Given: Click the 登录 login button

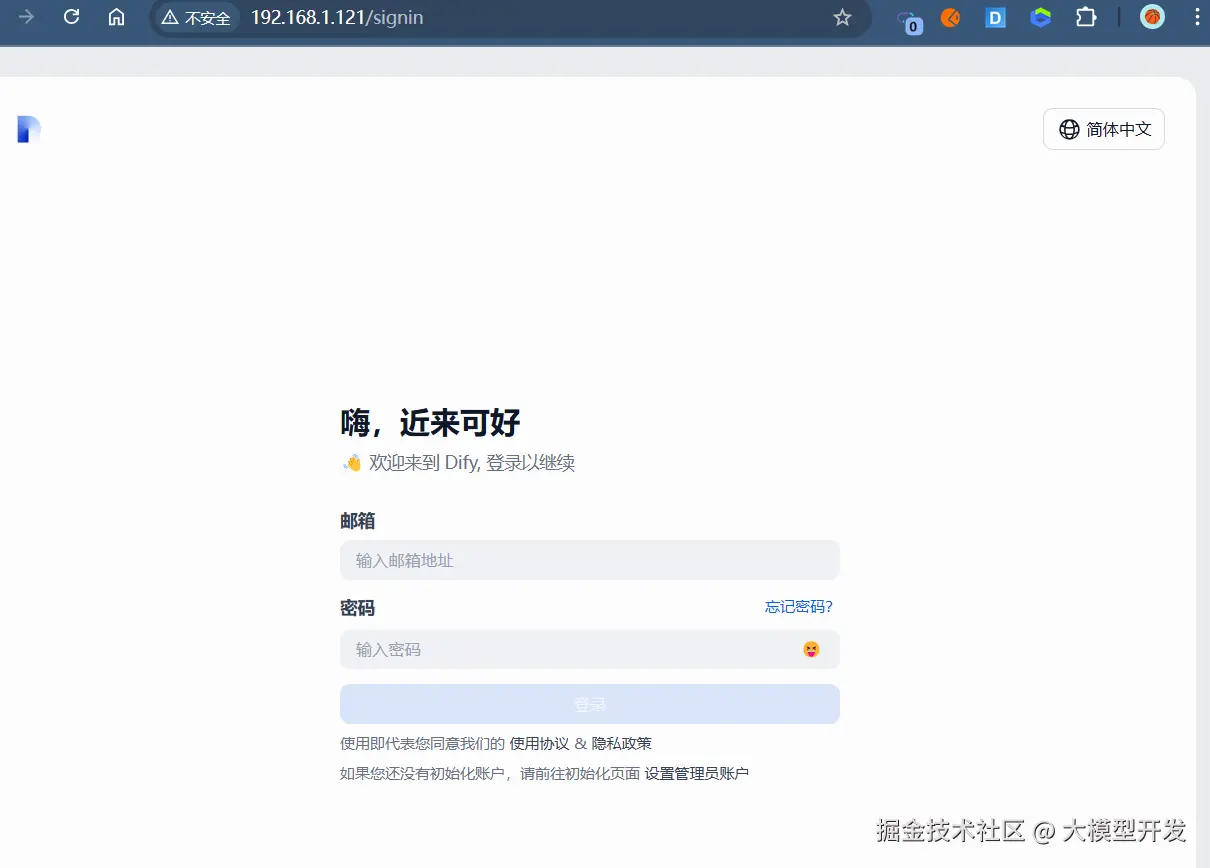Looking at the screenshot, I should (590, 704).
